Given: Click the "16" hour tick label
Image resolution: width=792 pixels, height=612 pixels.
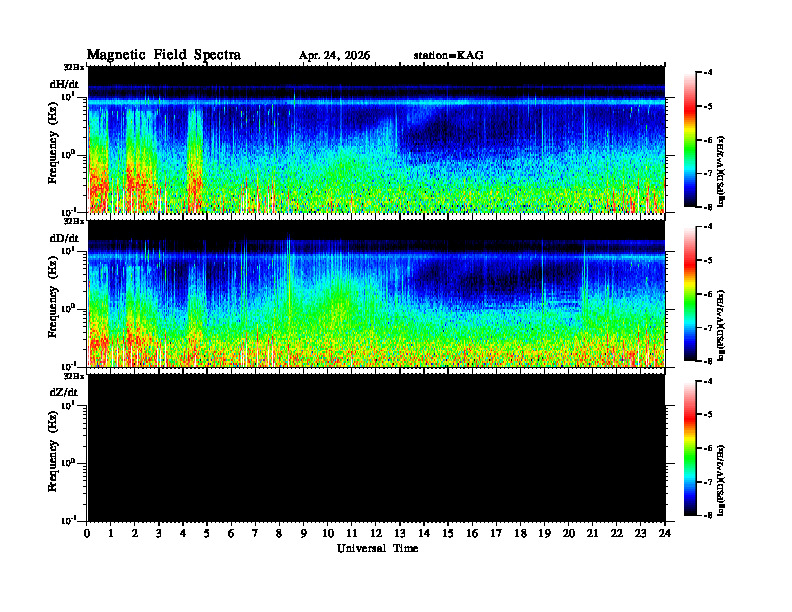Looking at the screenshot, I should [472, 534].
